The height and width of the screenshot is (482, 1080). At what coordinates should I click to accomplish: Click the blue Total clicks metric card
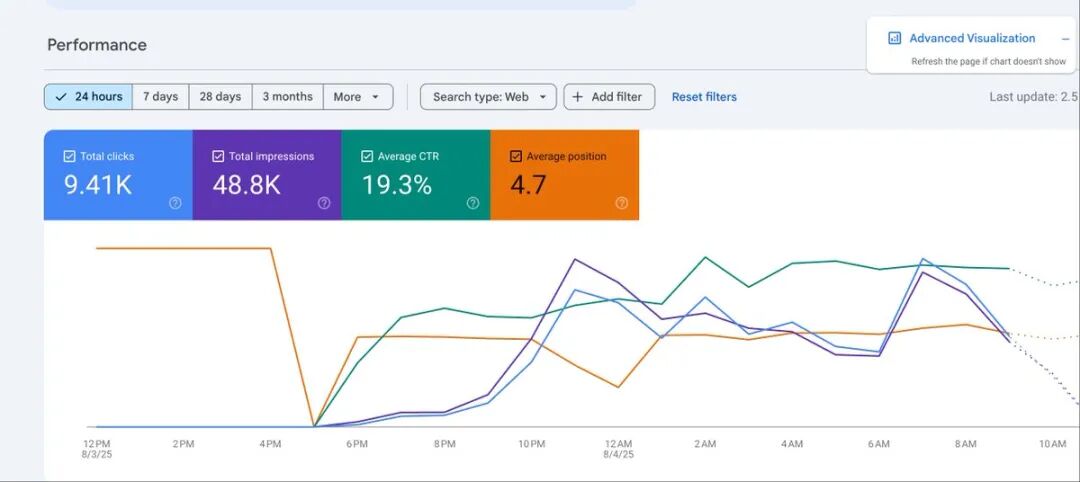pos(118,175)
